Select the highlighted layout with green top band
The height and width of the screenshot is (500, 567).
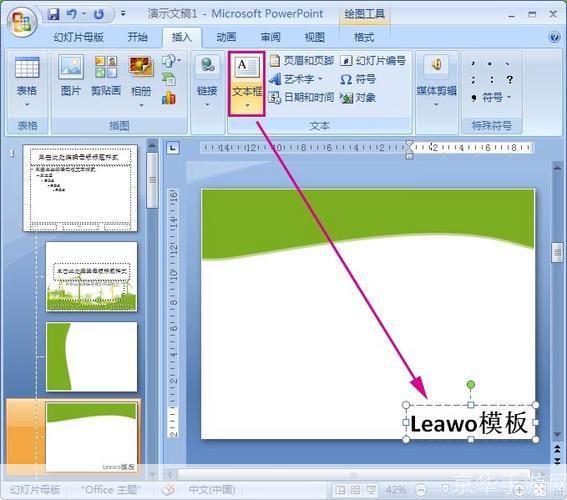coord(91,437)
